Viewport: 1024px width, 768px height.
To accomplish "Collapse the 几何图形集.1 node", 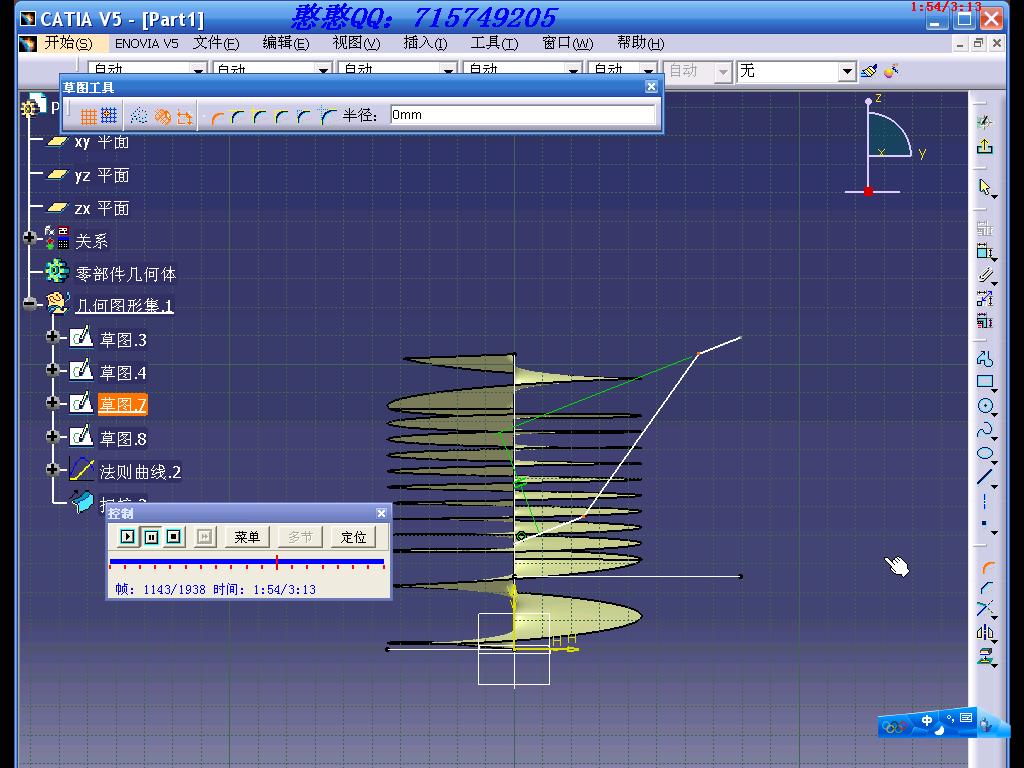I will click(x=29, y=304).
